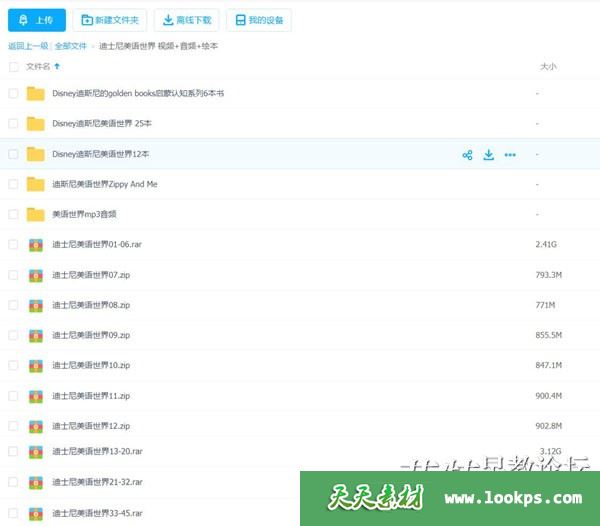Select file name 迪士尼美语世界12.zip
Viewport: 600px width, 526px height.
(91, 426)
